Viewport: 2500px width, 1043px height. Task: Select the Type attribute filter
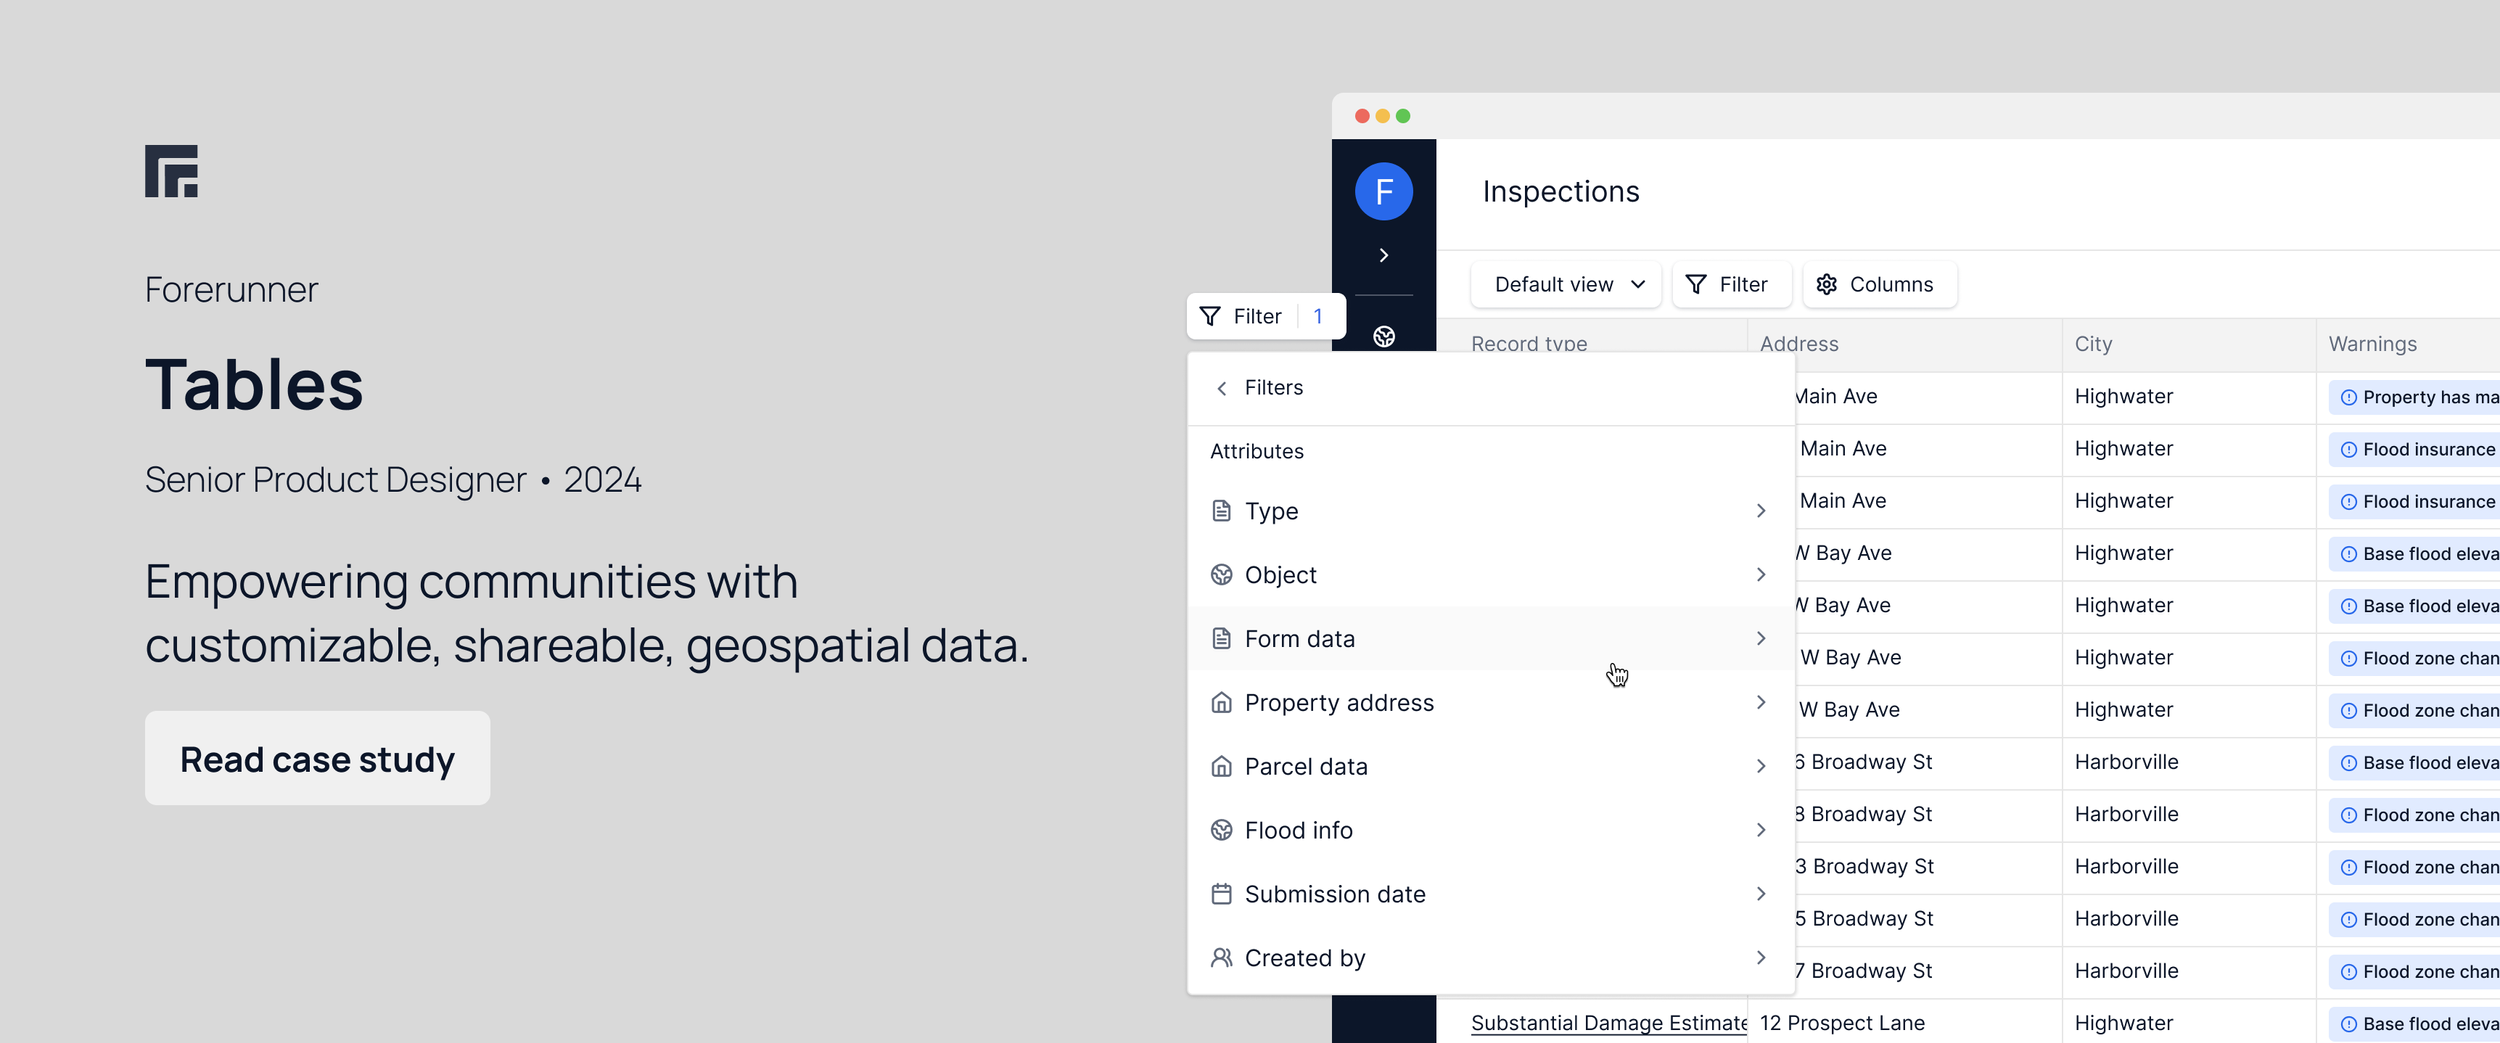(1490, 511)
